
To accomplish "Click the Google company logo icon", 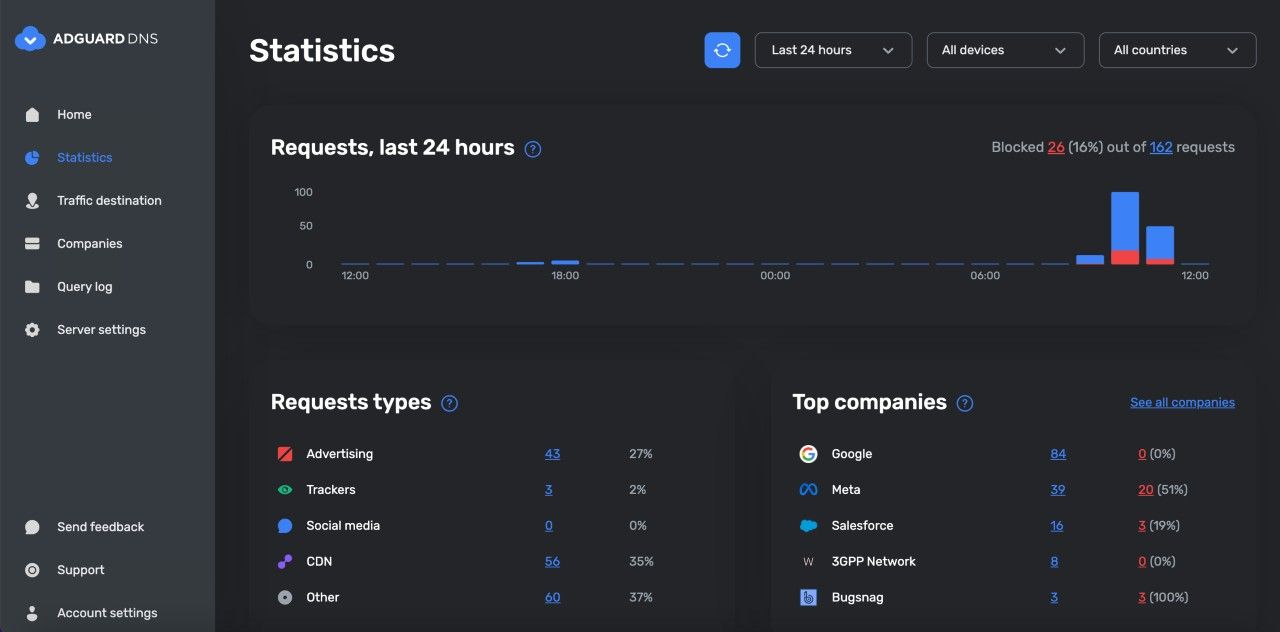I will [x=808, y=454].
